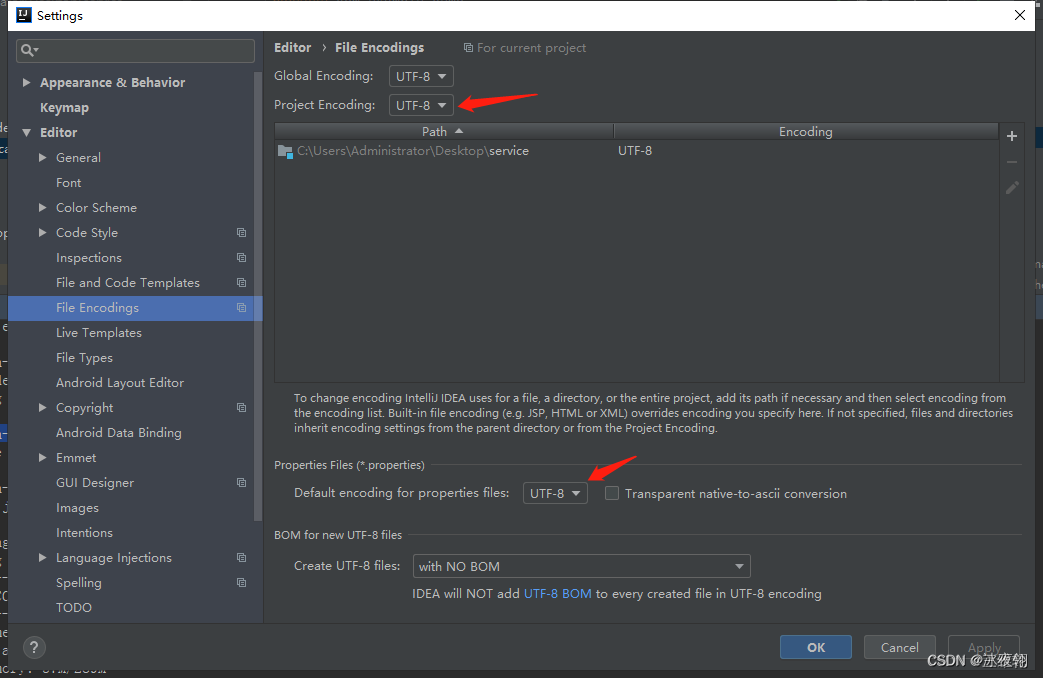Open the Create UTF-8 files dropdown
This screenshot has width=1043, height=678.
pyautogui.click(x=581, y=566)
